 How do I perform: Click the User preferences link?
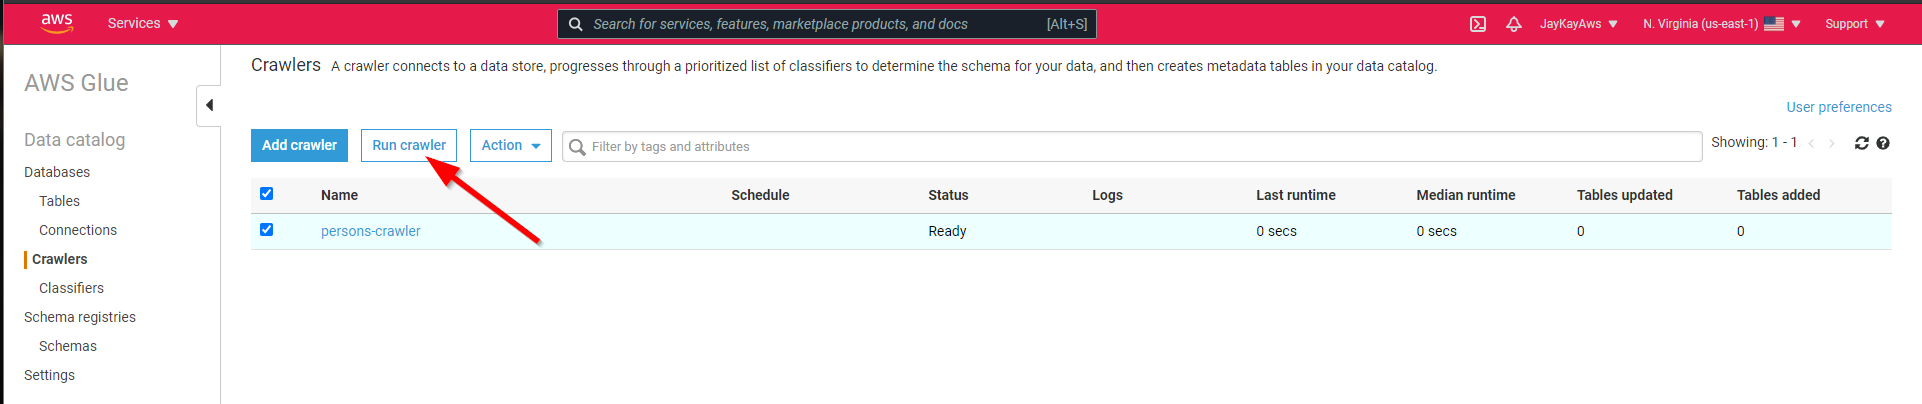[1838, 107]
